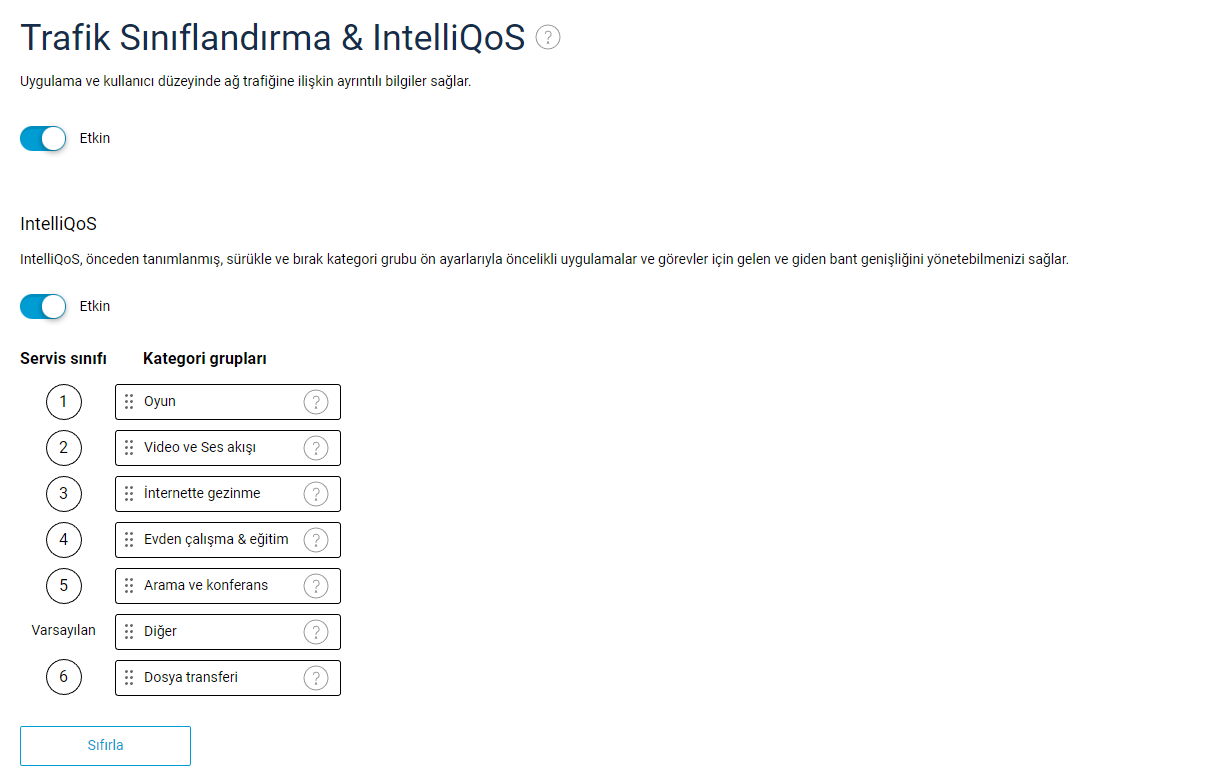1213x778 pixels.
Task: Select the Video ve Ses akışı item
Action: (x=228, y=448)
